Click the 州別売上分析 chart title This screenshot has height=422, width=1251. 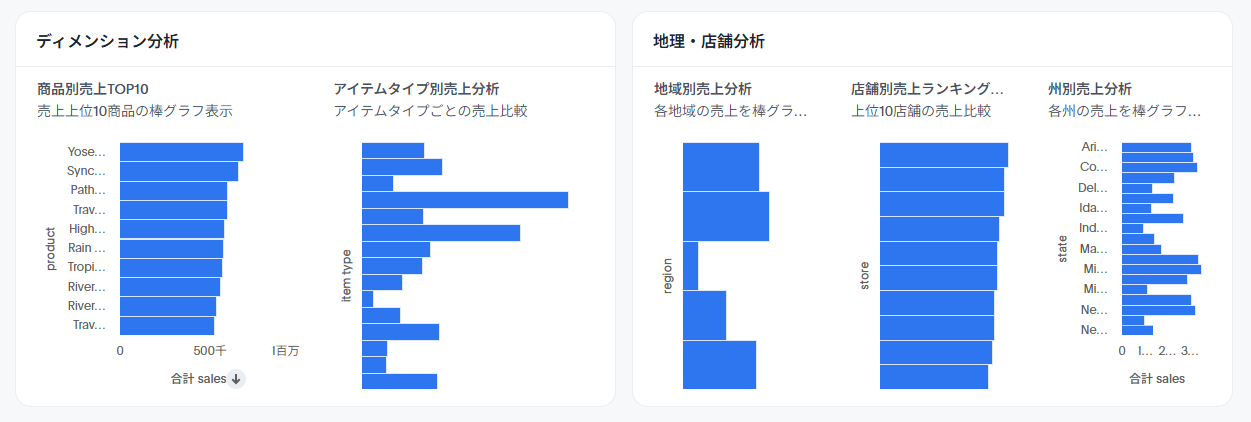tap(1090, 89)
